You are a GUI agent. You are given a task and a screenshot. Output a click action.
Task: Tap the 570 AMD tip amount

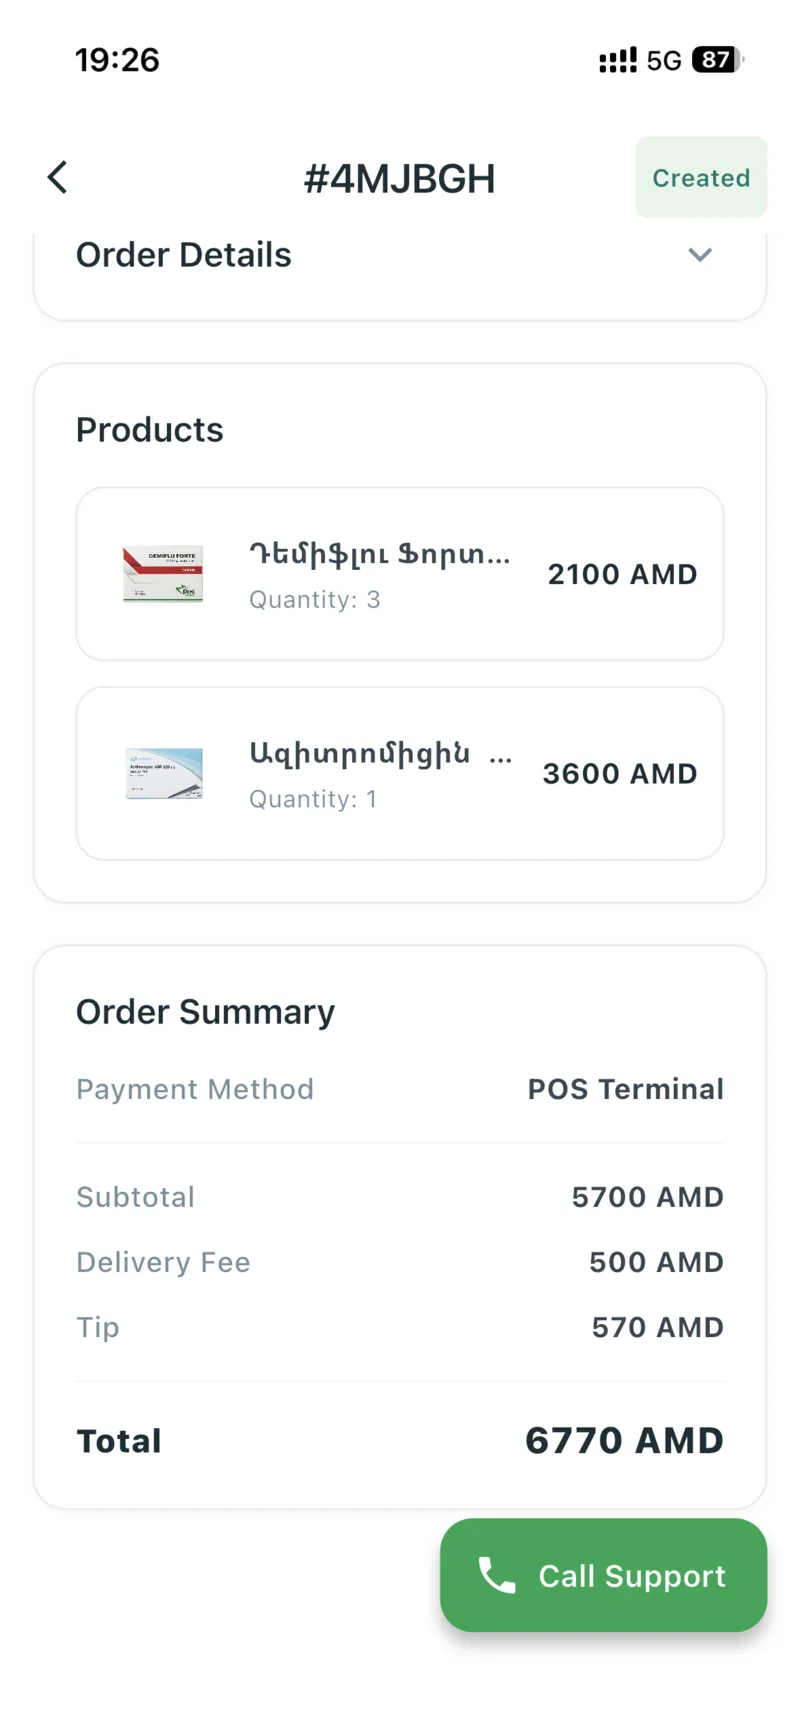[657, 1327]
